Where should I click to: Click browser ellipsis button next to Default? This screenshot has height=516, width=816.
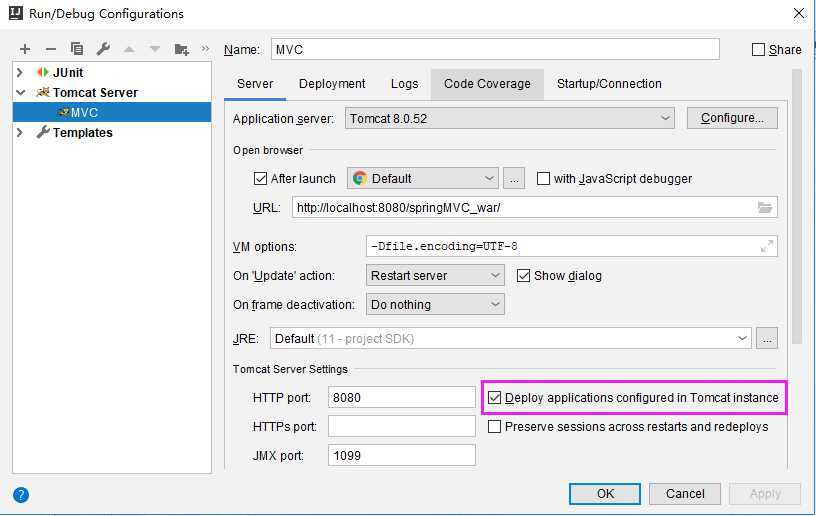(514, 178)
